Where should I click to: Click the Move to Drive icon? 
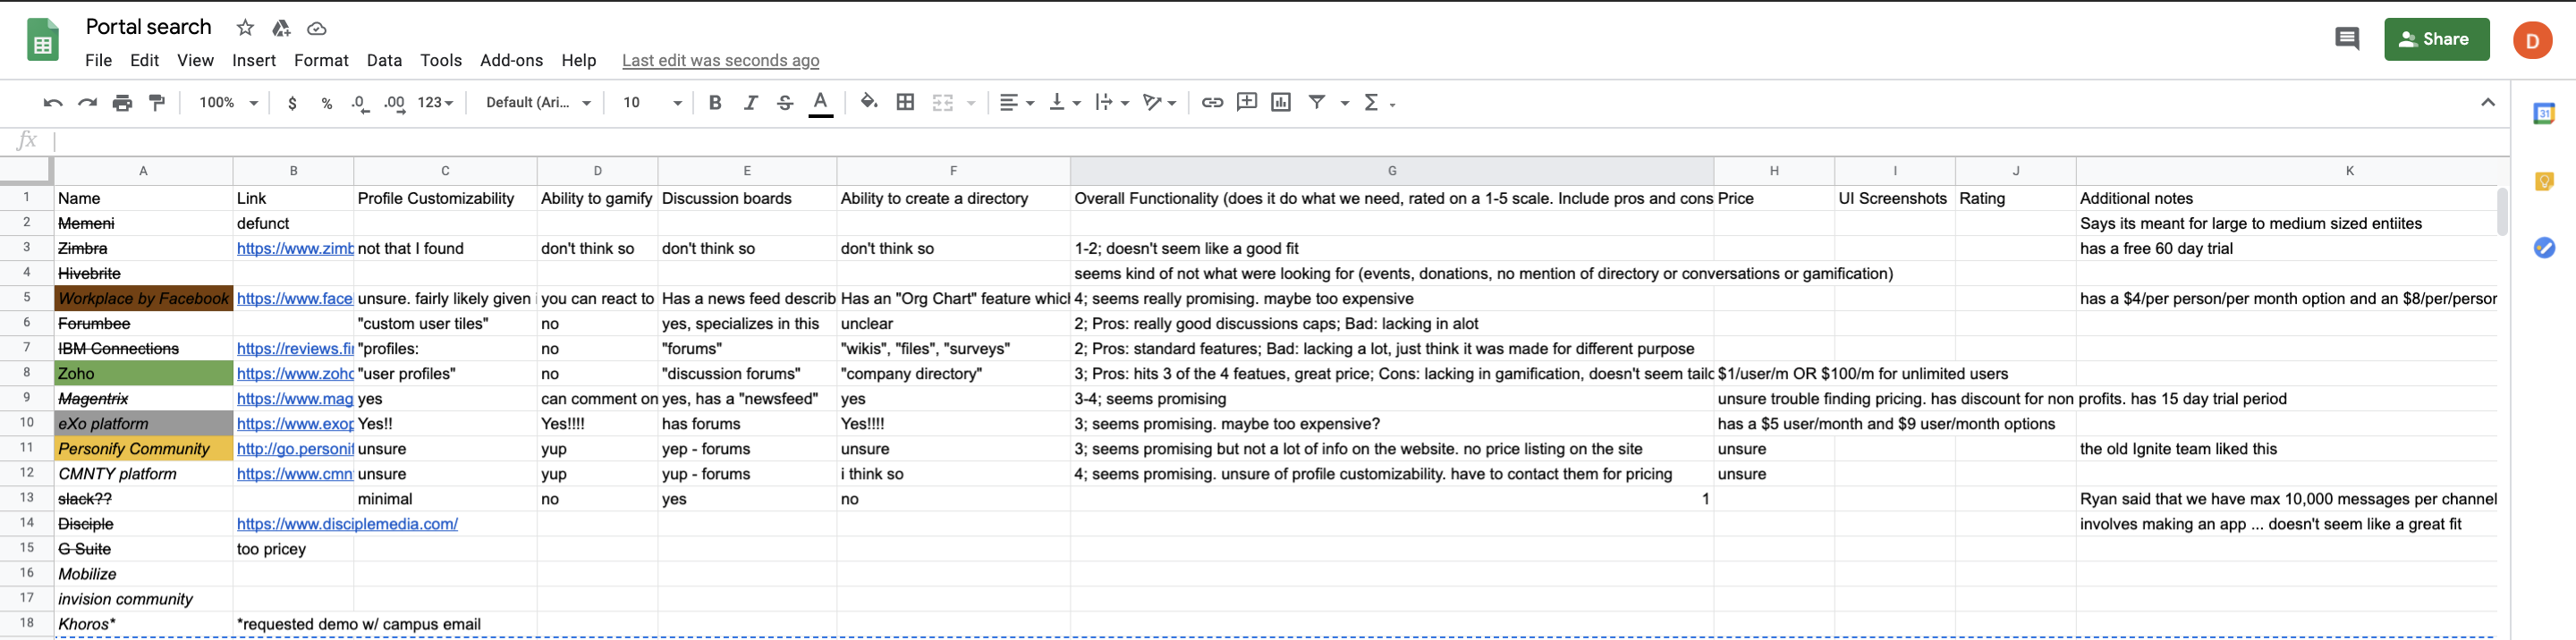click(x=281, y=28)
